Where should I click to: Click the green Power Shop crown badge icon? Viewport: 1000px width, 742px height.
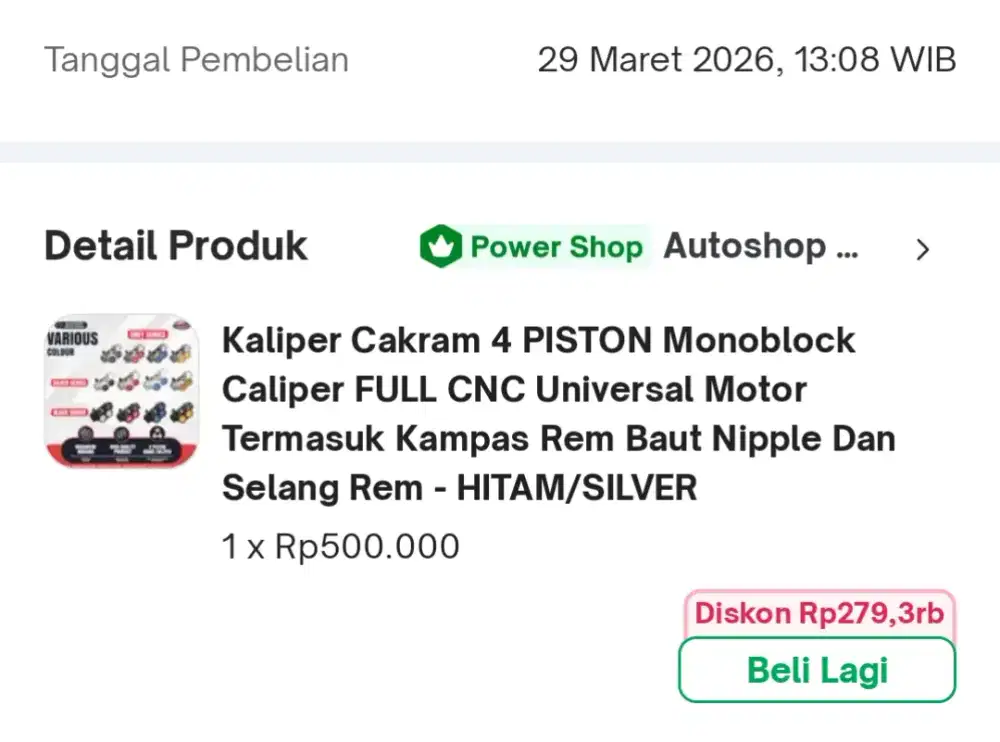(441, 245)
